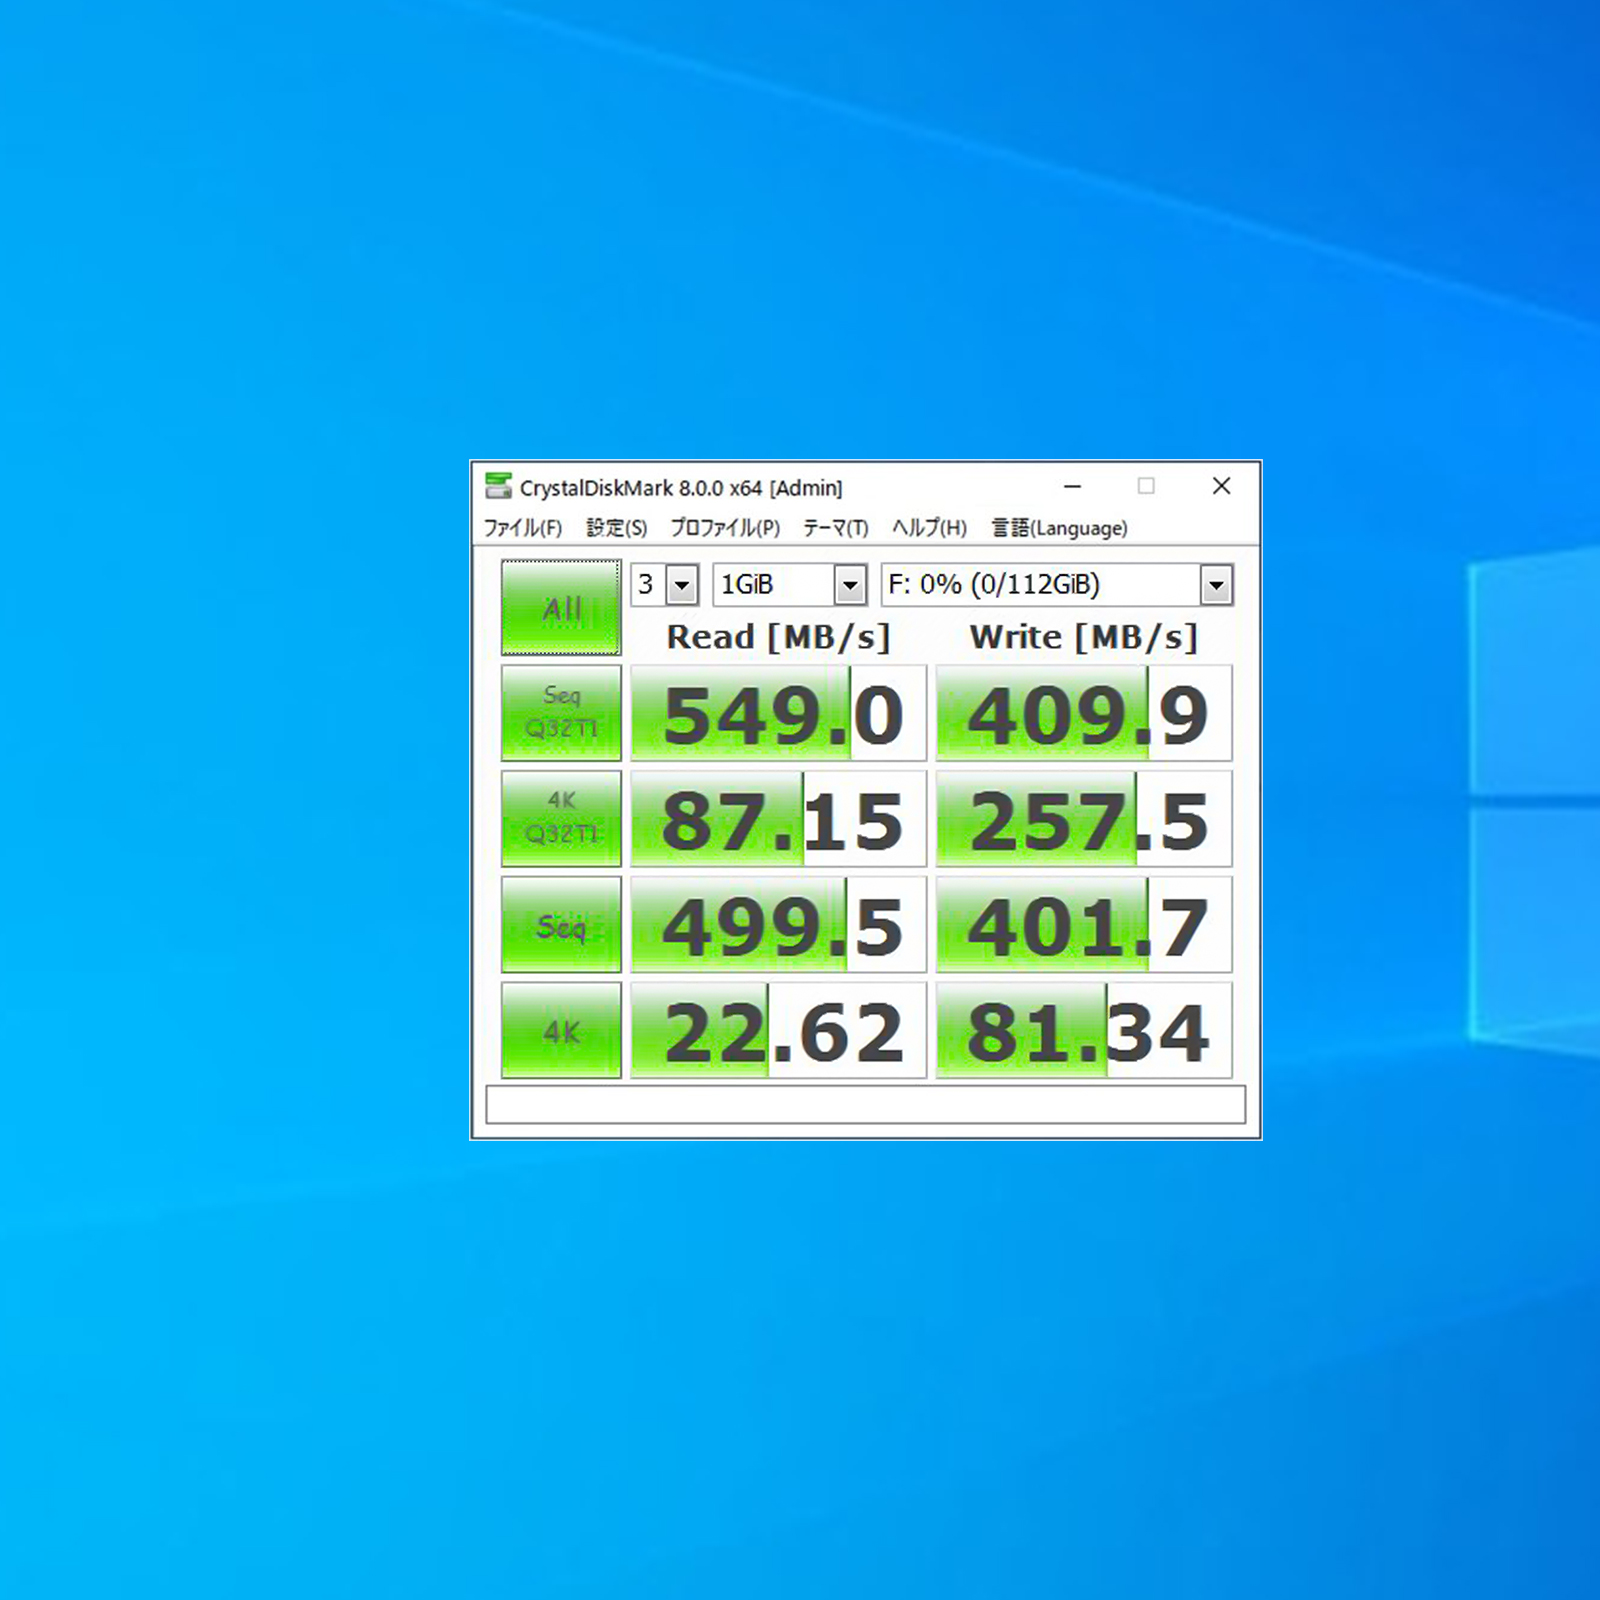The image size is (1600, 1600).
Task: Expand the F: drive selection dropdown
Action: tap(1216, 585)
